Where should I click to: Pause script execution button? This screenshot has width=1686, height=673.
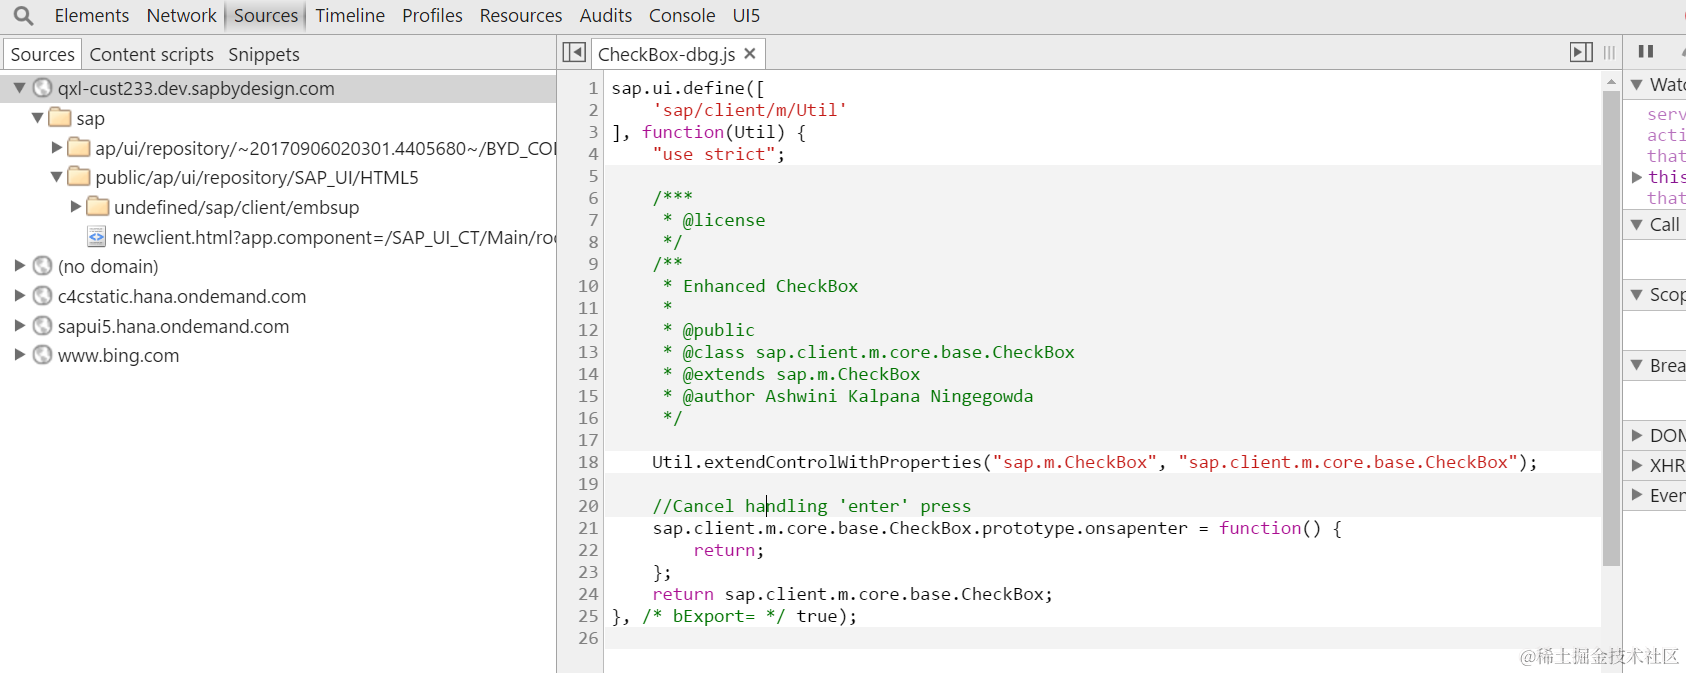(1646, 51)
